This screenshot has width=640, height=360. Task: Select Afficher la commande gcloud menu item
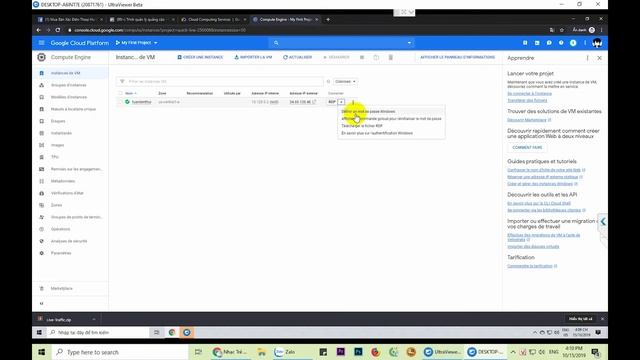click(x=391, y=119)
